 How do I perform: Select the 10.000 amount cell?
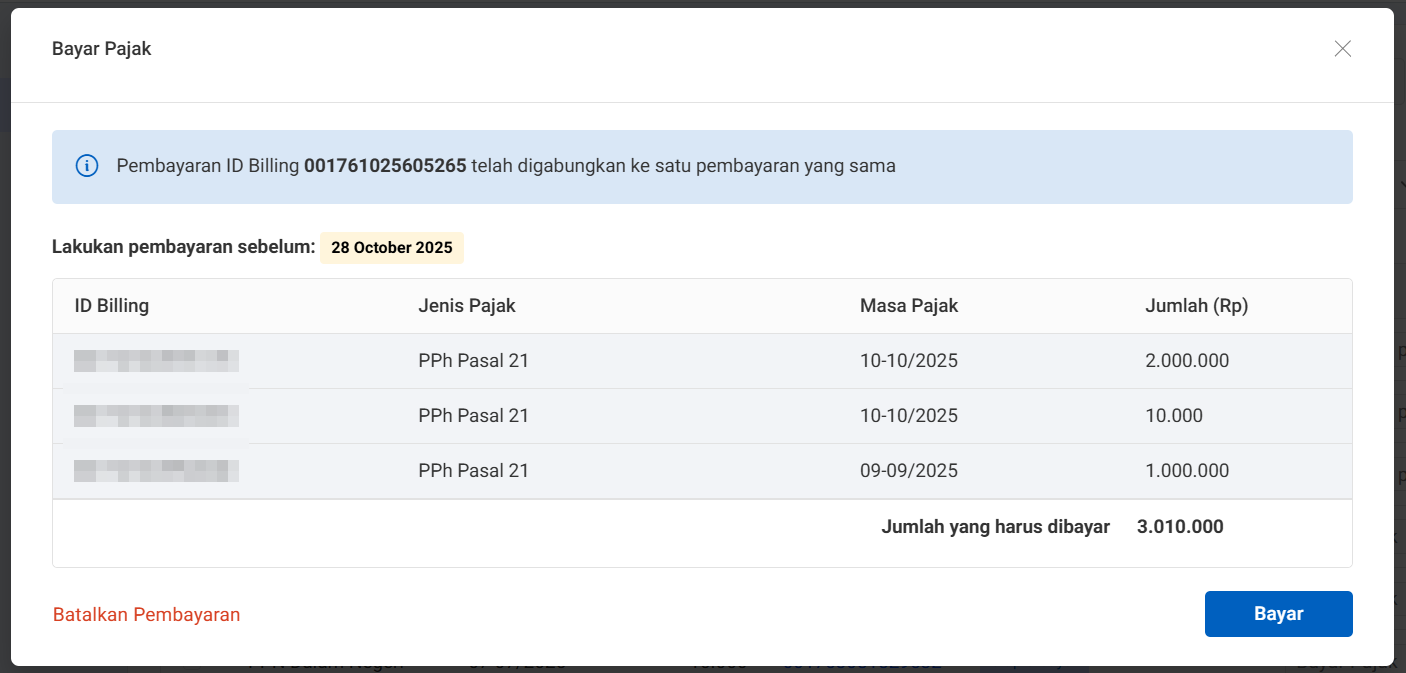[1174, 416]
